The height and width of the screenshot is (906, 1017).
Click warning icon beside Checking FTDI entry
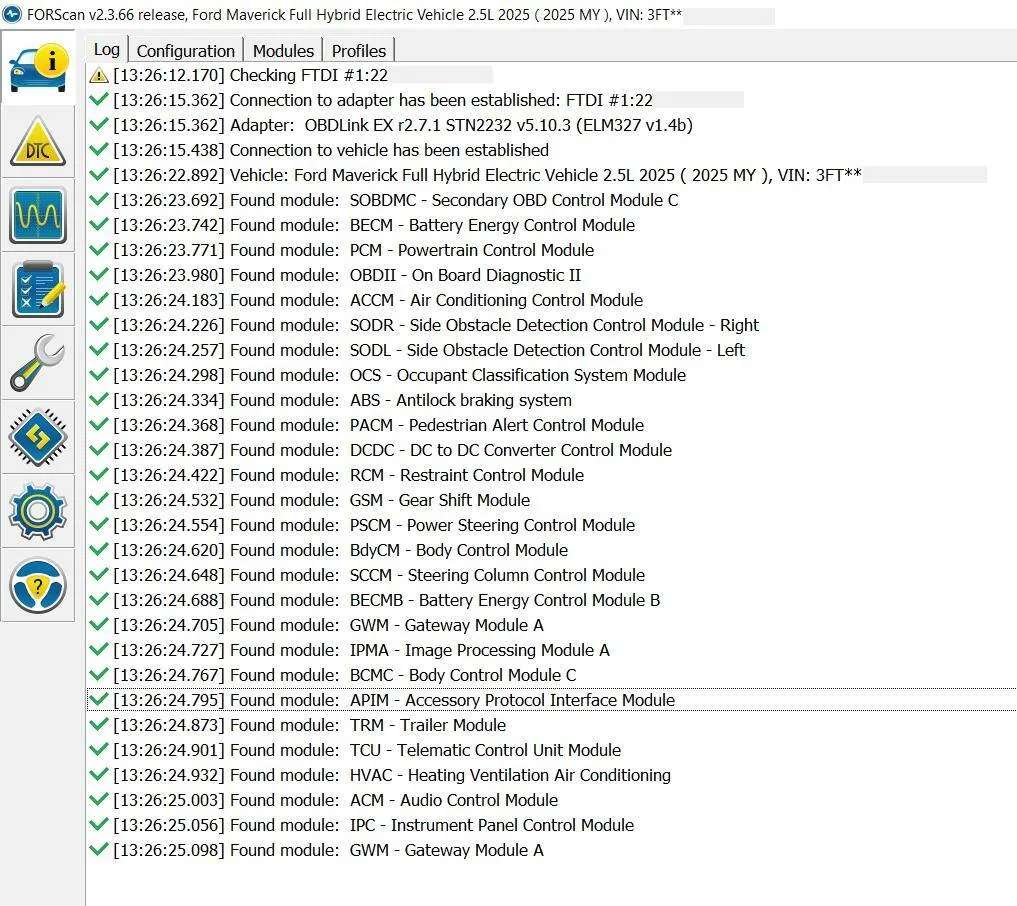click(x=99, y=75)
